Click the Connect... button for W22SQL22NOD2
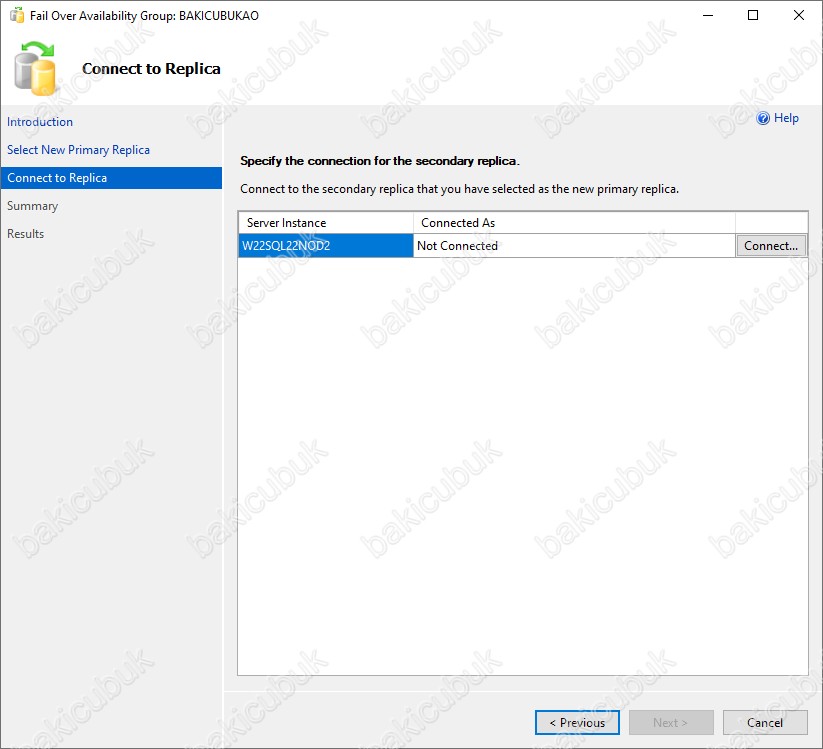Screen dimensions: 823x749 pos(771,246)
